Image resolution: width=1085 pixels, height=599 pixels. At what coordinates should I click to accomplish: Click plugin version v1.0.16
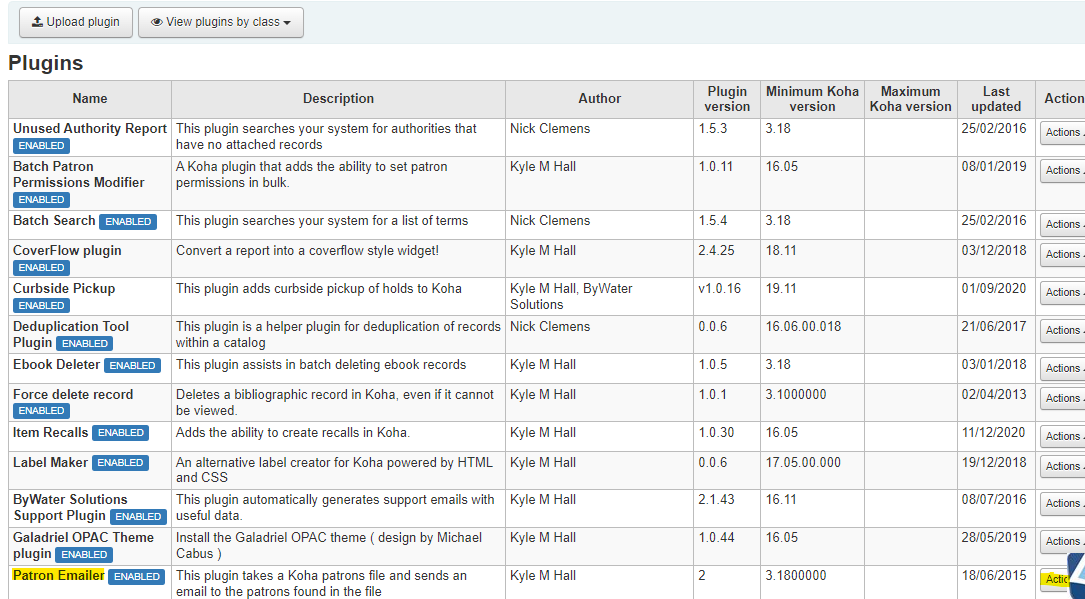click(720, 288)
